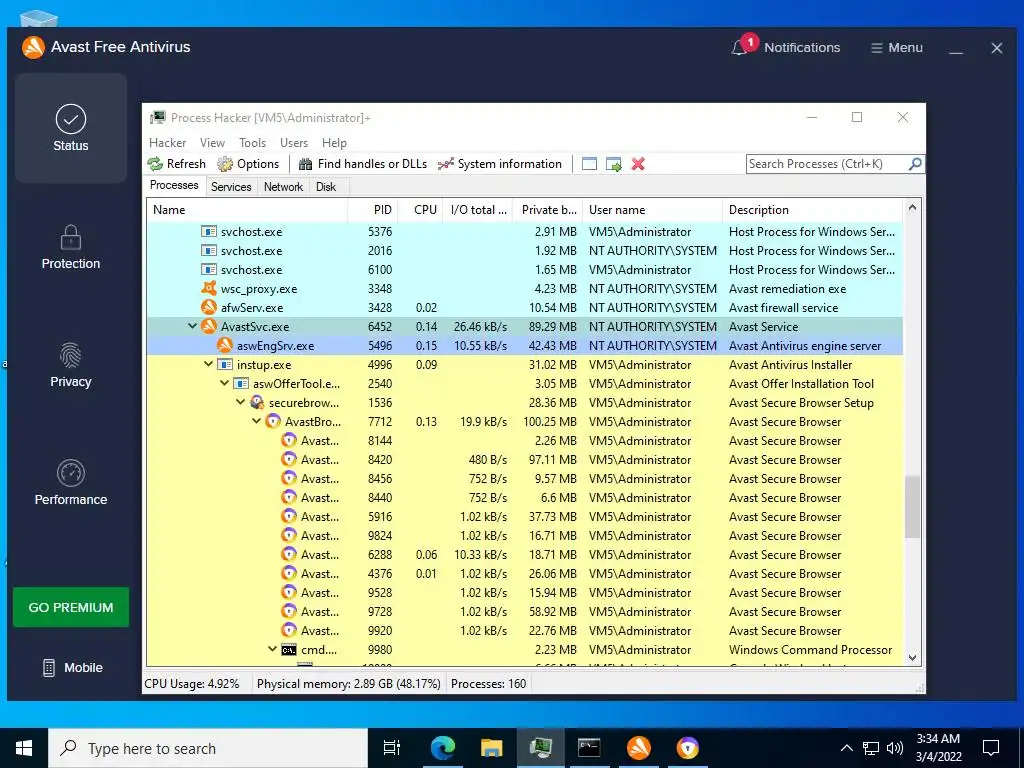Viewport: 1024px width, 768px height.
Task: Select the Avast browser process PID 9920
Action: click(x=525, y=630)
